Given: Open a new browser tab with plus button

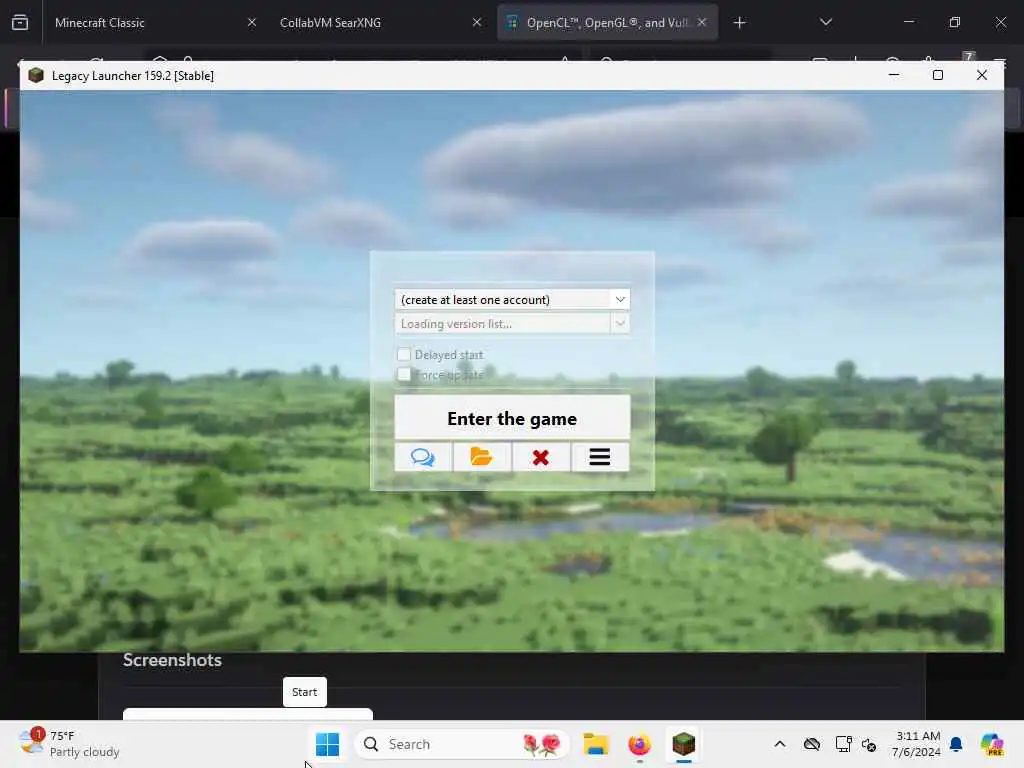Looking at the screenshot, I should pyautogui.click(x=739, y=23).
